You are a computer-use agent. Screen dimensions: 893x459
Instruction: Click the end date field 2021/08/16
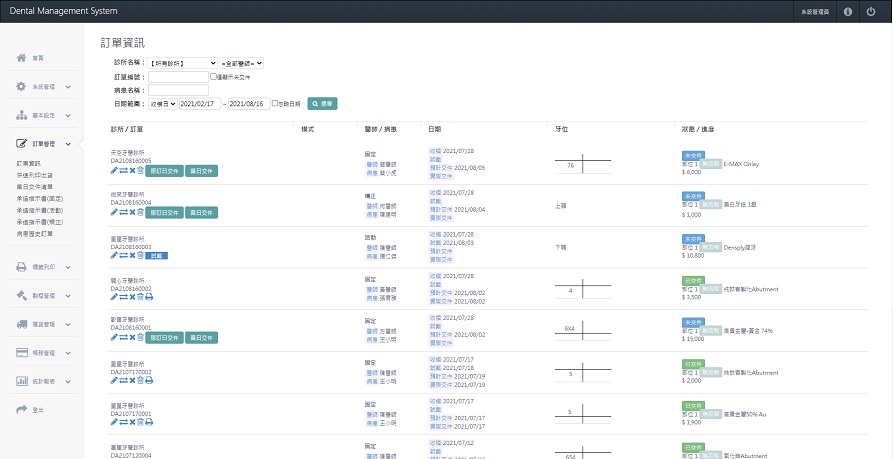(249, 104)
